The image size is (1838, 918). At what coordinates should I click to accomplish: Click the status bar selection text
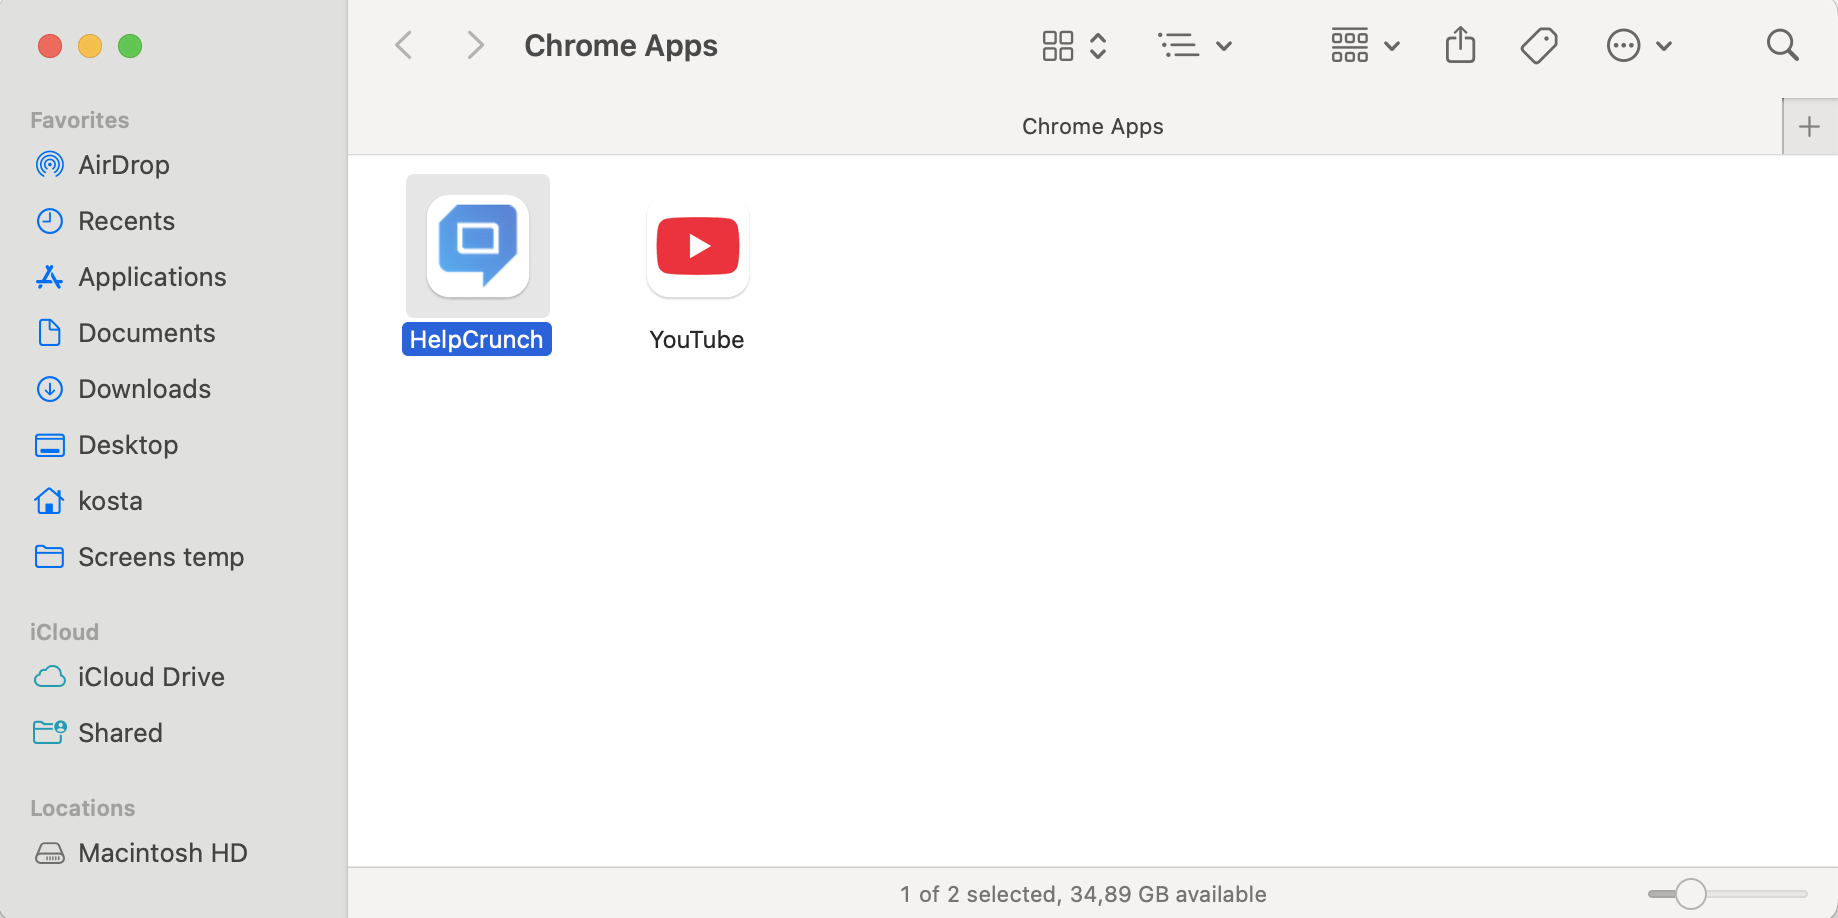click(1083, 894)
